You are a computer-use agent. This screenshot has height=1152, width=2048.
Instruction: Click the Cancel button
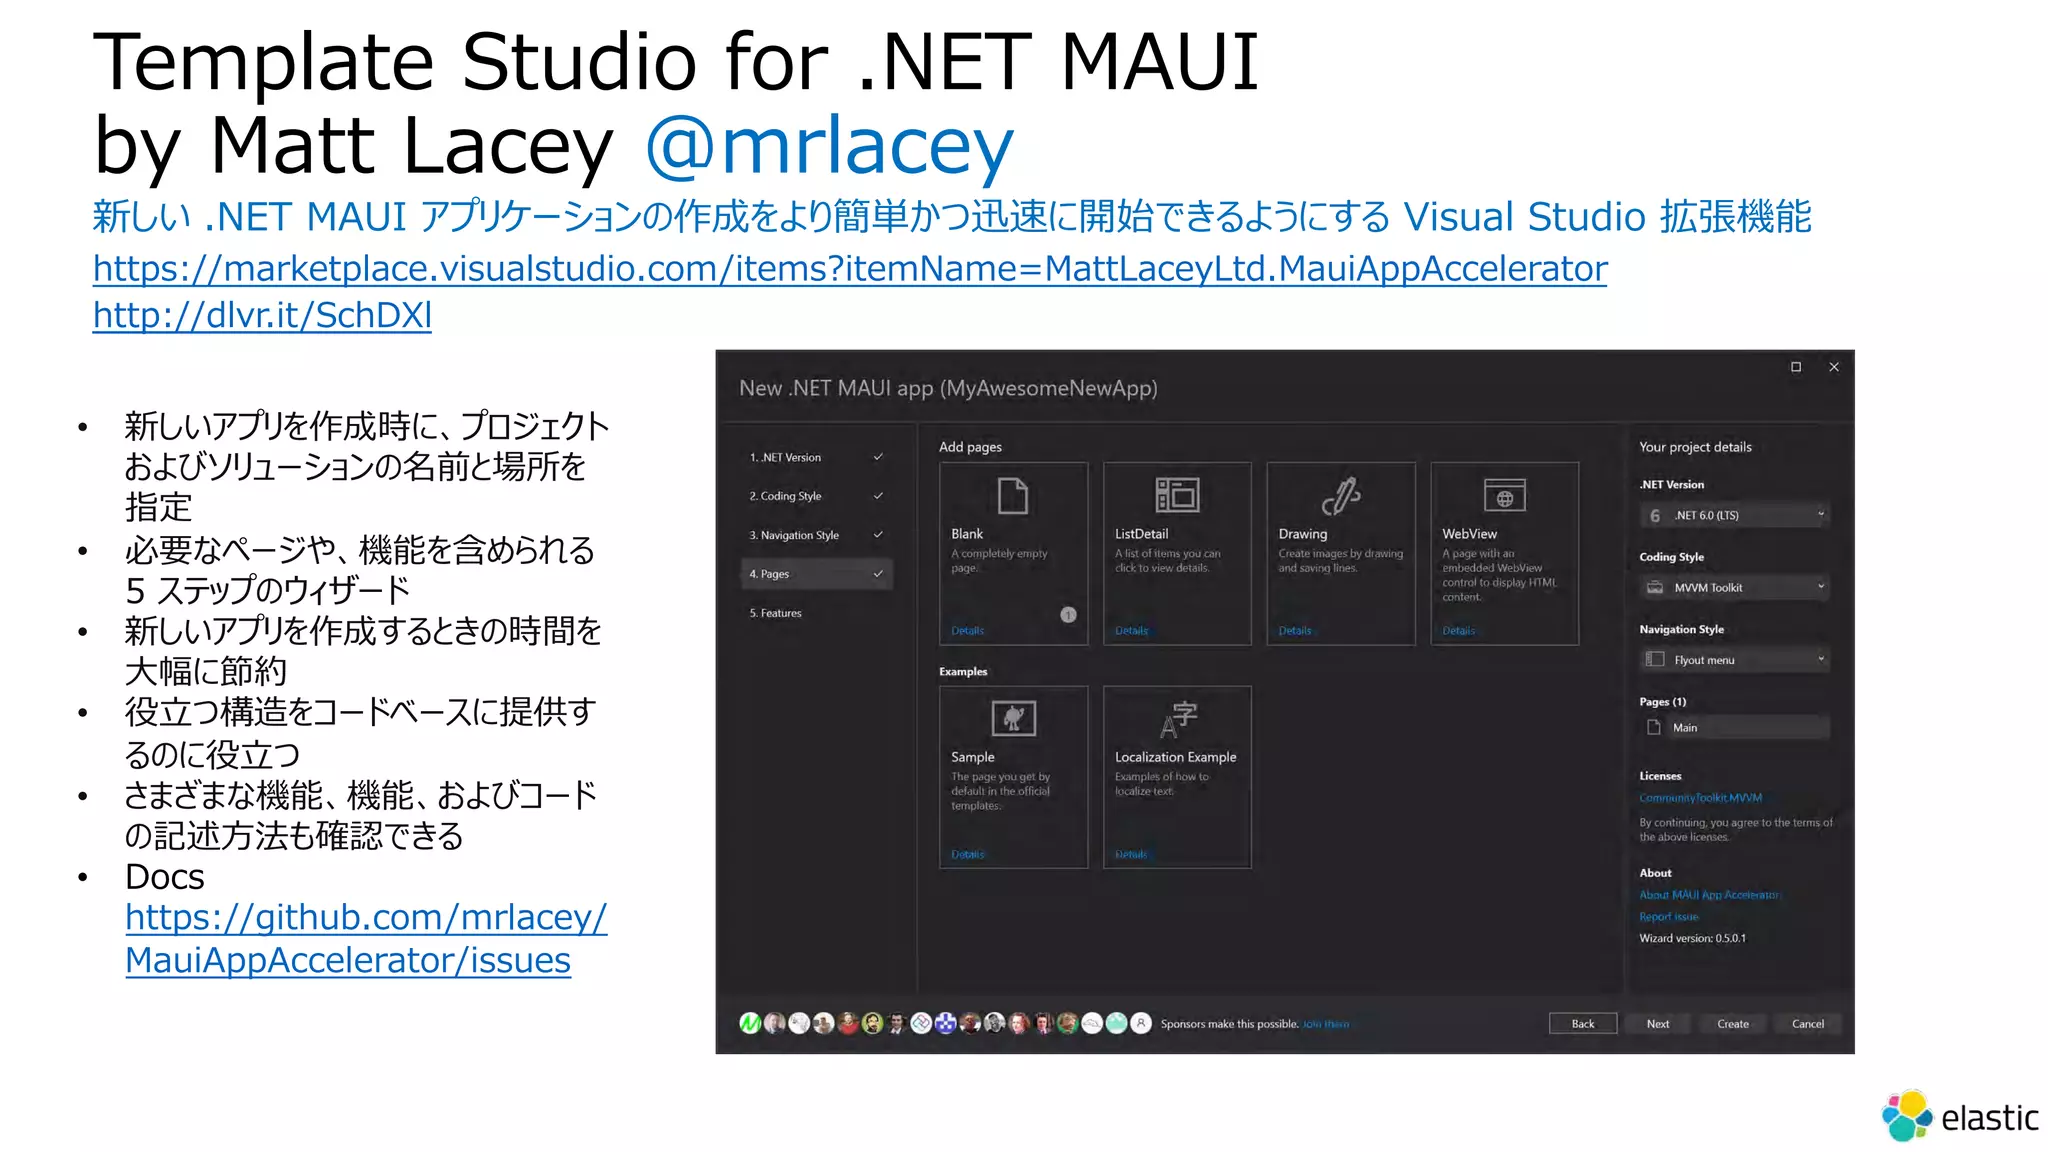tap(1808, 1023)
